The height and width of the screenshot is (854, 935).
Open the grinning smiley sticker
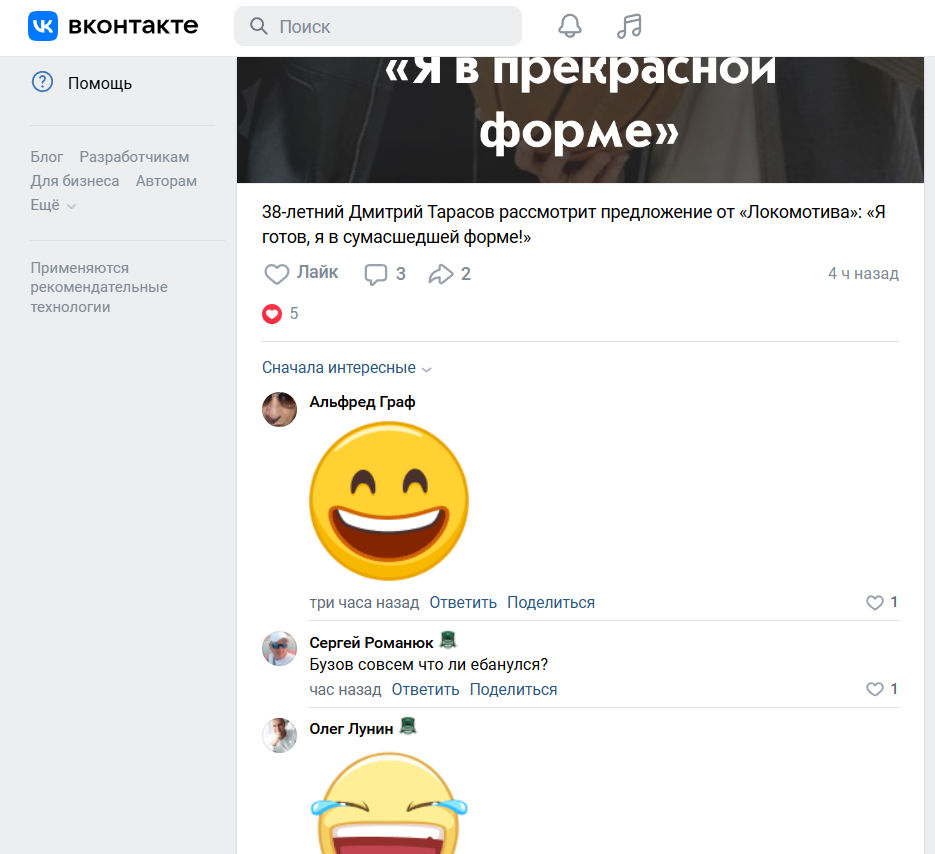click(x=389, y=501)
